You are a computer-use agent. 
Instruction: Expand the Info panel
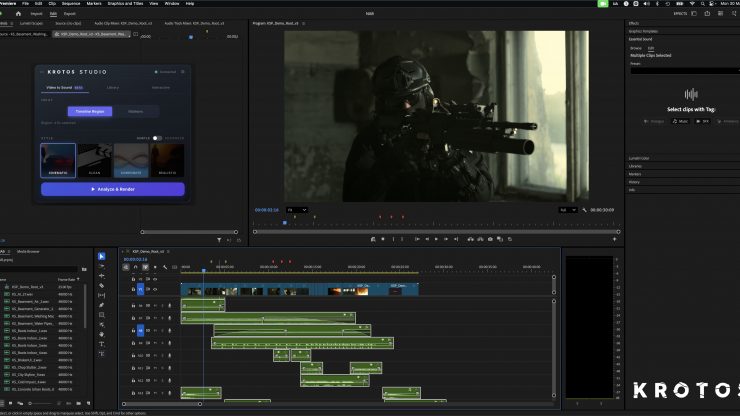click(x=632, y=190)
